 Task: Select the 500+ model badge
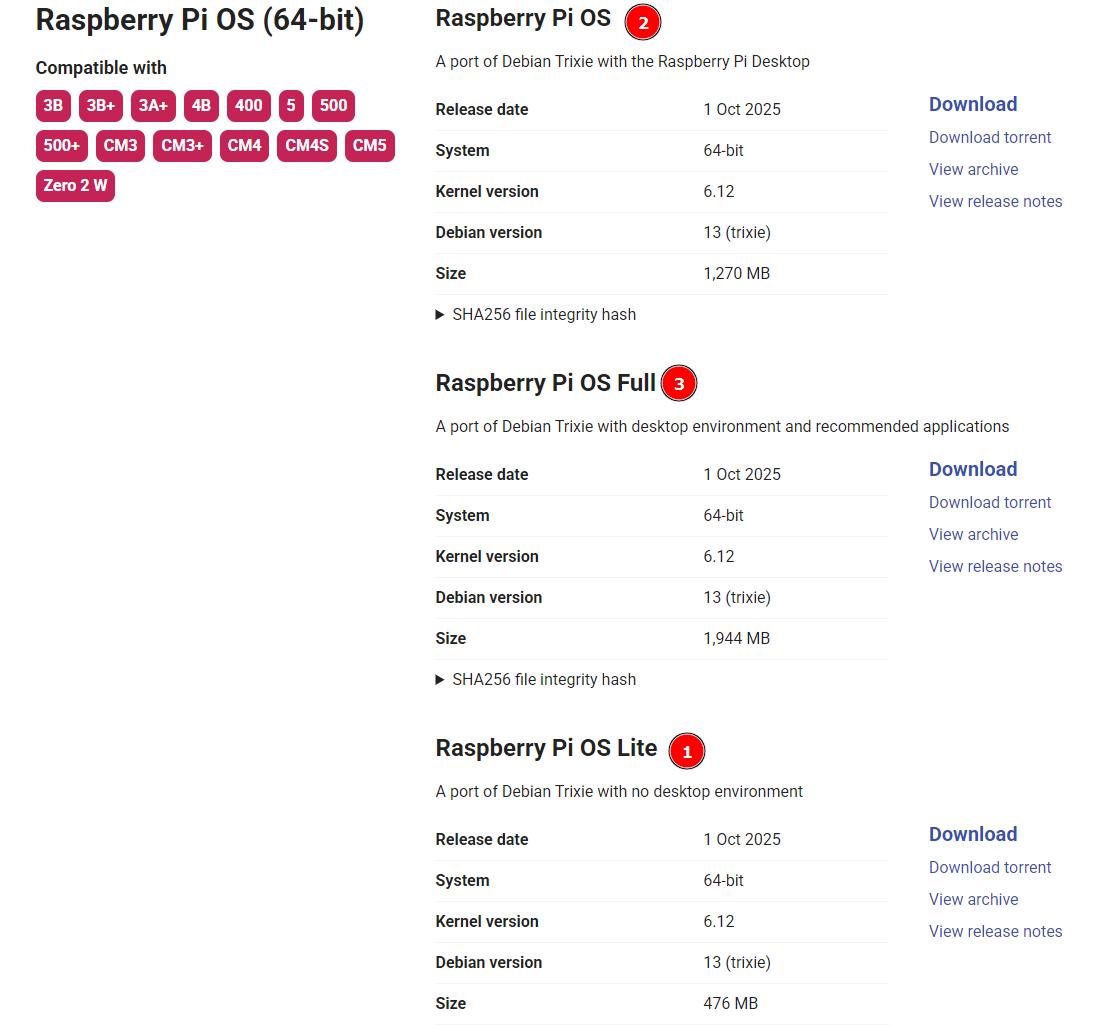point(61,145)
